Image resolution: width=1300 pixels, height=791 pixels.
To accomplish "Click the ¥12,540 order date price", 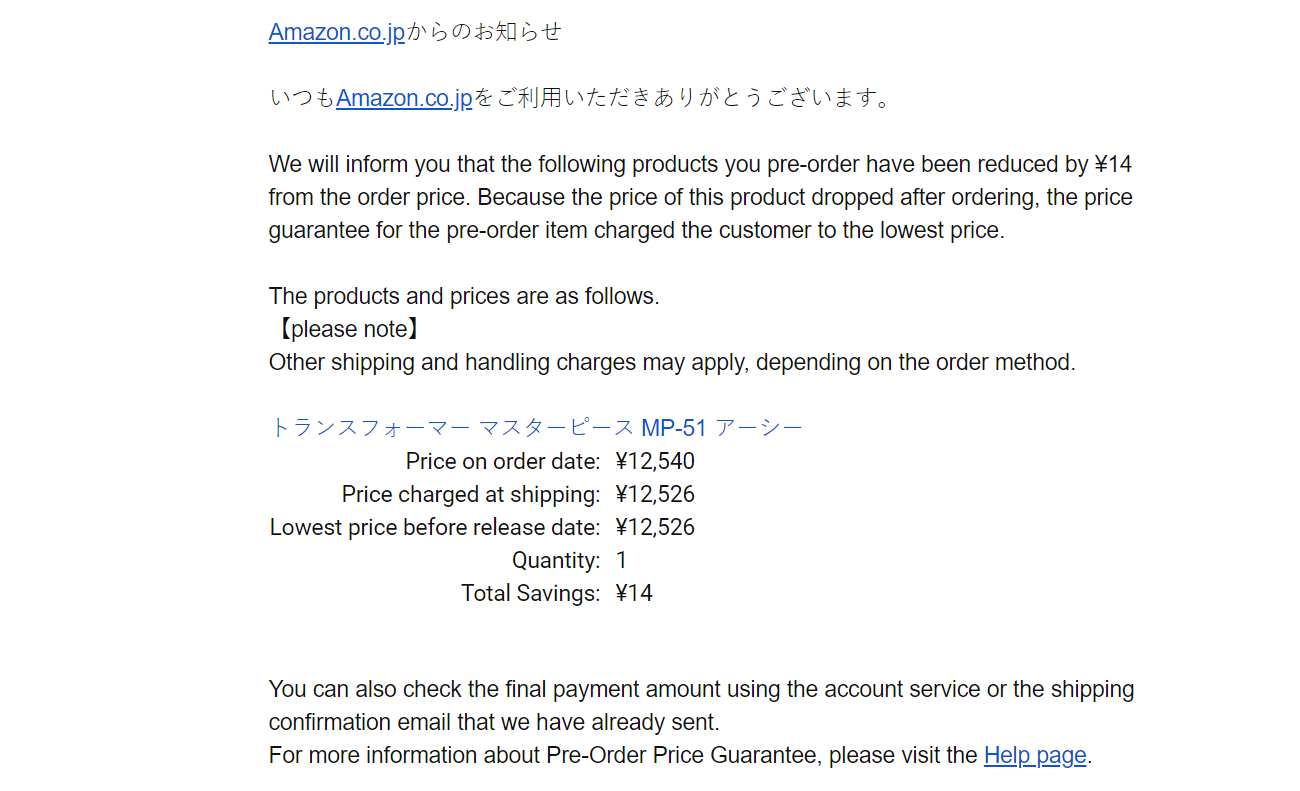I will [655, 461].
